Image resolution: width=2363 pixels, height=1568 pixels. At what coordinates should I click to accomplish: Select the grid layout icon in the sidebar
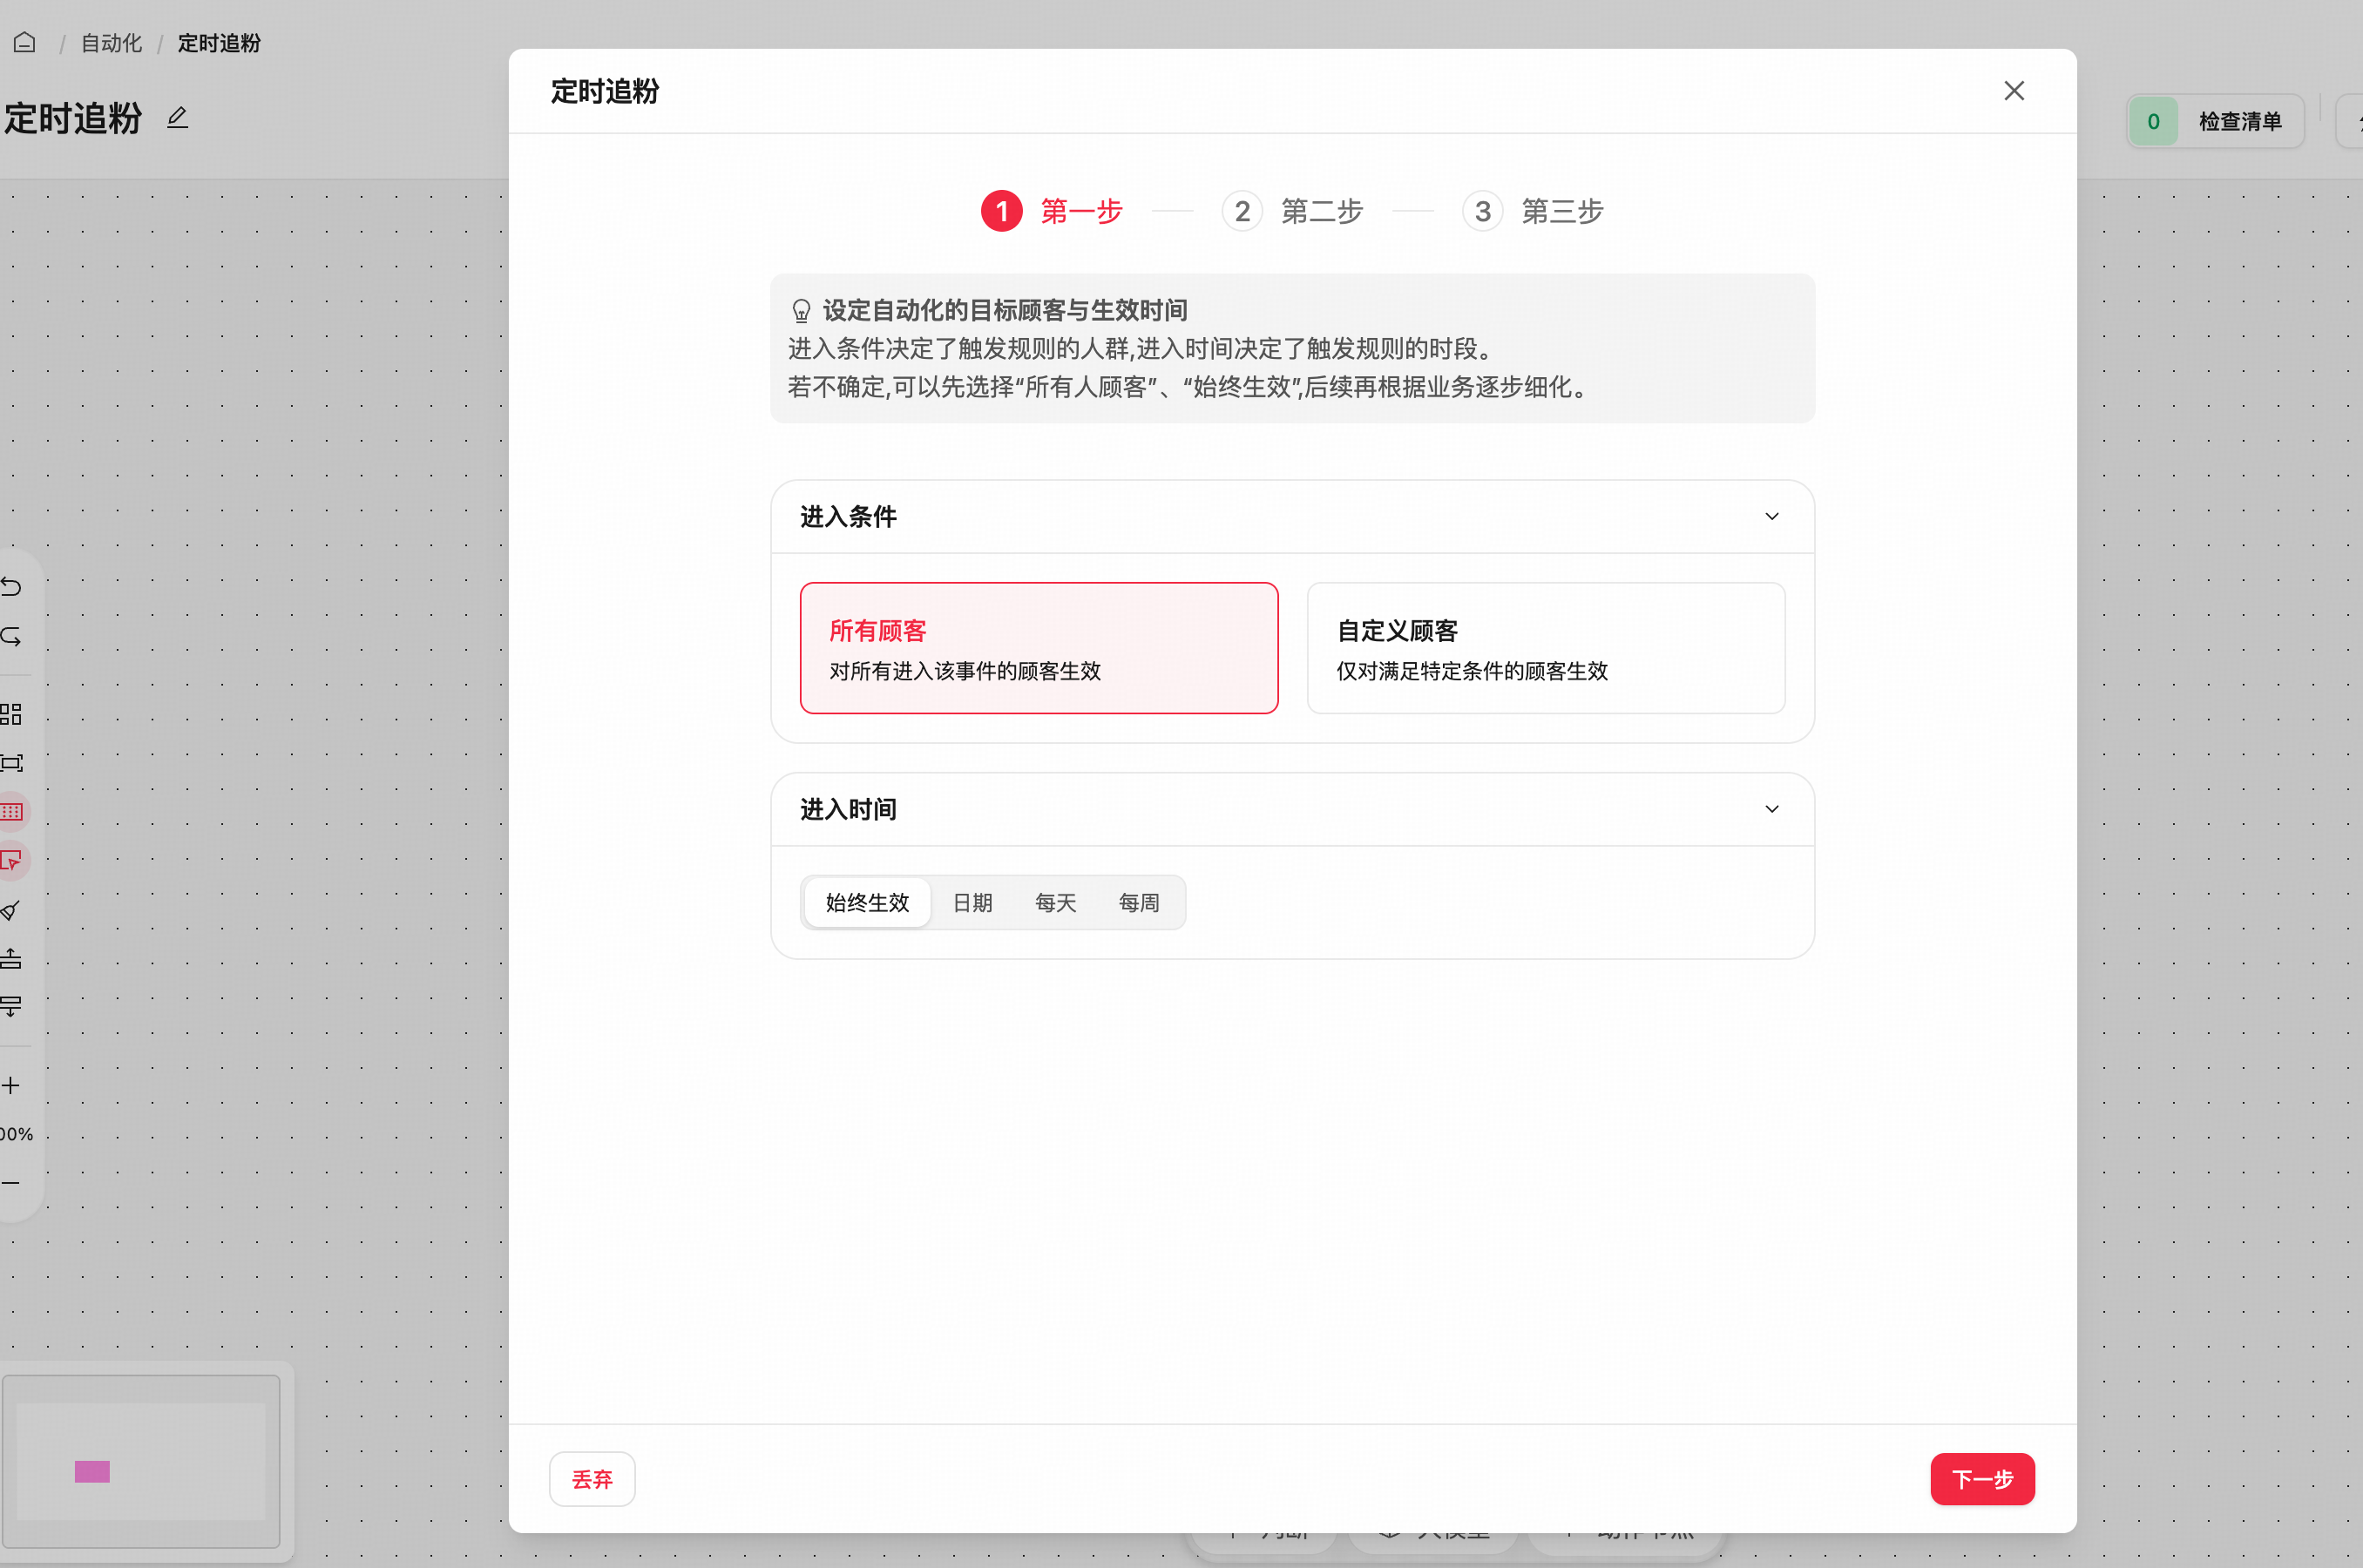click(x=13, y=714)
